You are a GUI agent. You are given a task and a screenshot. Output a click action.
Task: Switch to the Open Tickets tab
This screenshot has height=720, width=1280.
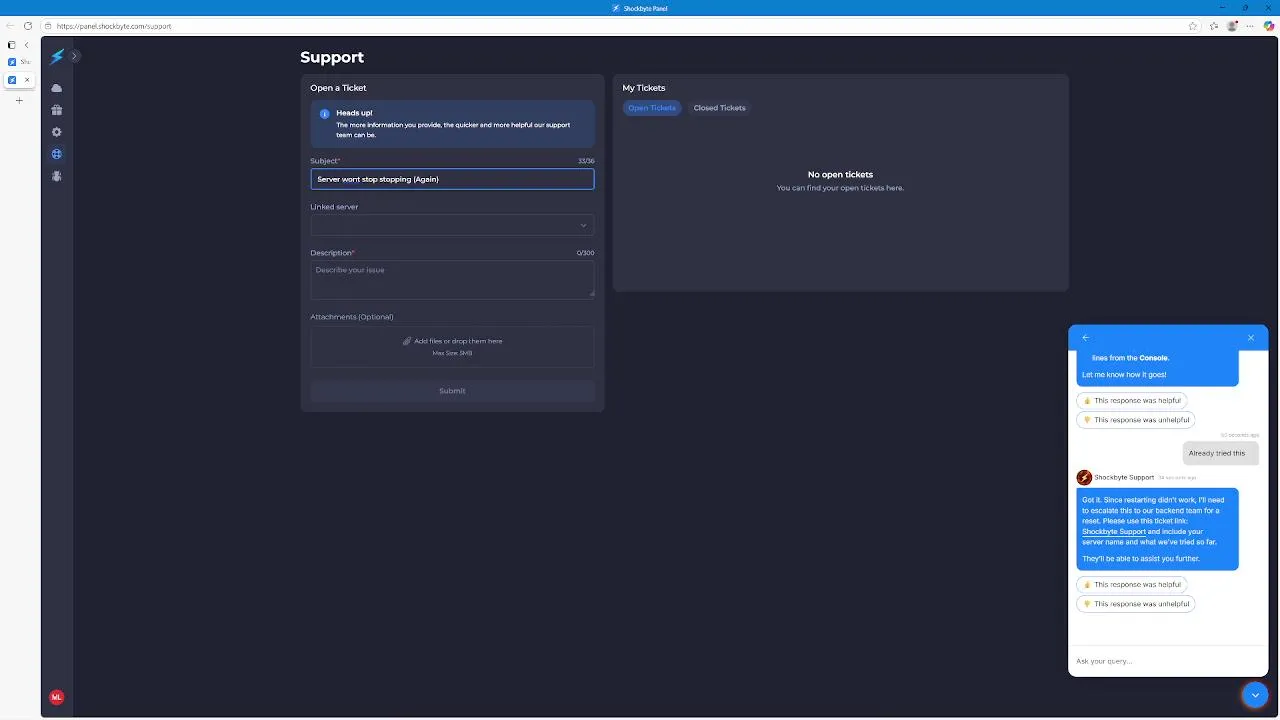pos(652,108)
